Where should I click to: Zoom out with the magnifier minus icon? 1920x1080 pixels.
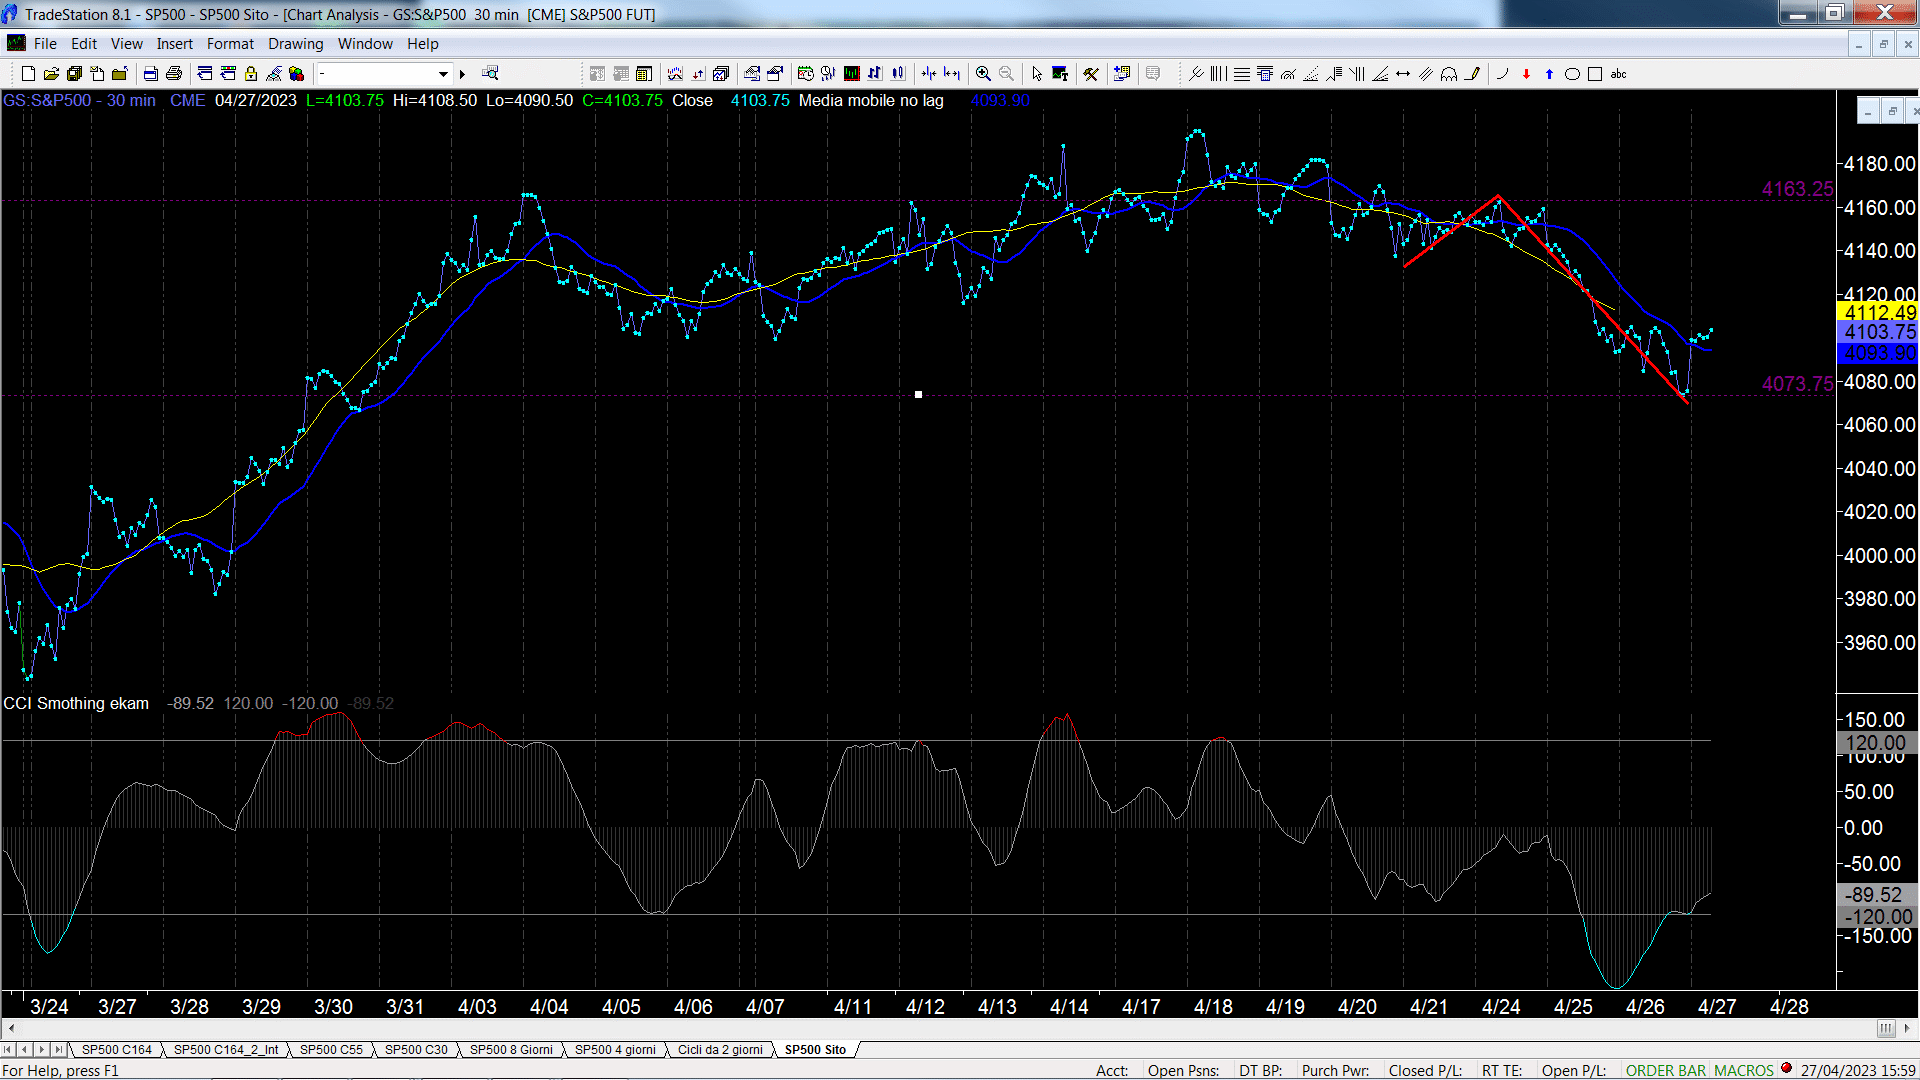coord(1006,74)
